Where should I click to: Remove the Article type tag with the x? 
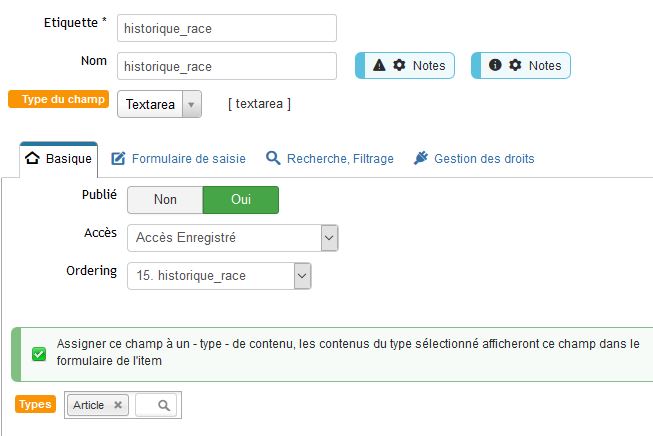pos(118,405)
